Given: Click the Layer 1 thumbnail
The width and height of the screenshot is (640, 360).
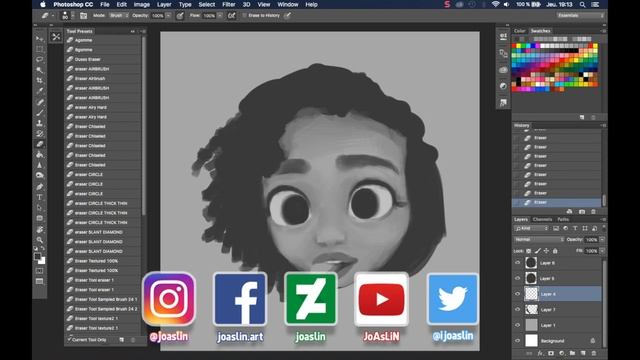Looking at the screenshot, I should (531, 325).
